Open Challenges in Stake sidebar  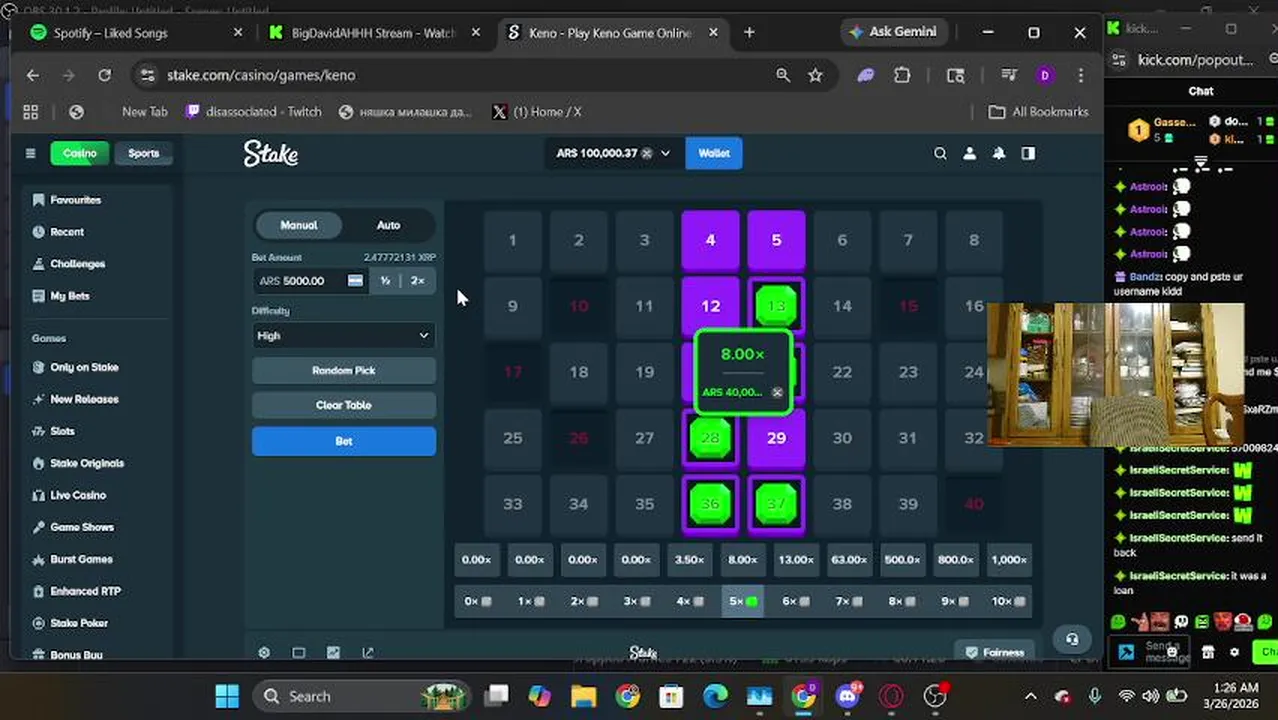(68, 264)
